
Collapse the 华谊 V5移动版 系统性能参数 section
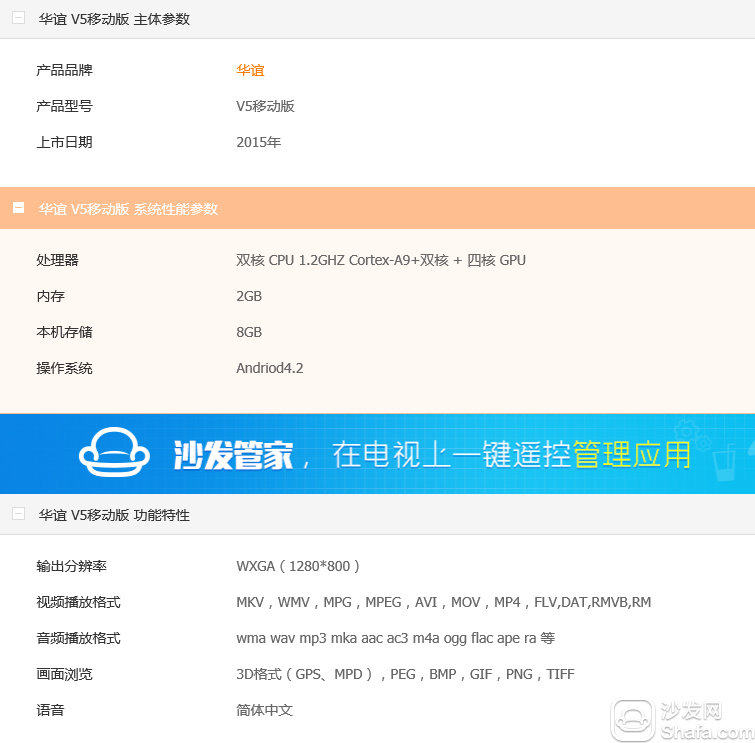click(x=18, y=208)
